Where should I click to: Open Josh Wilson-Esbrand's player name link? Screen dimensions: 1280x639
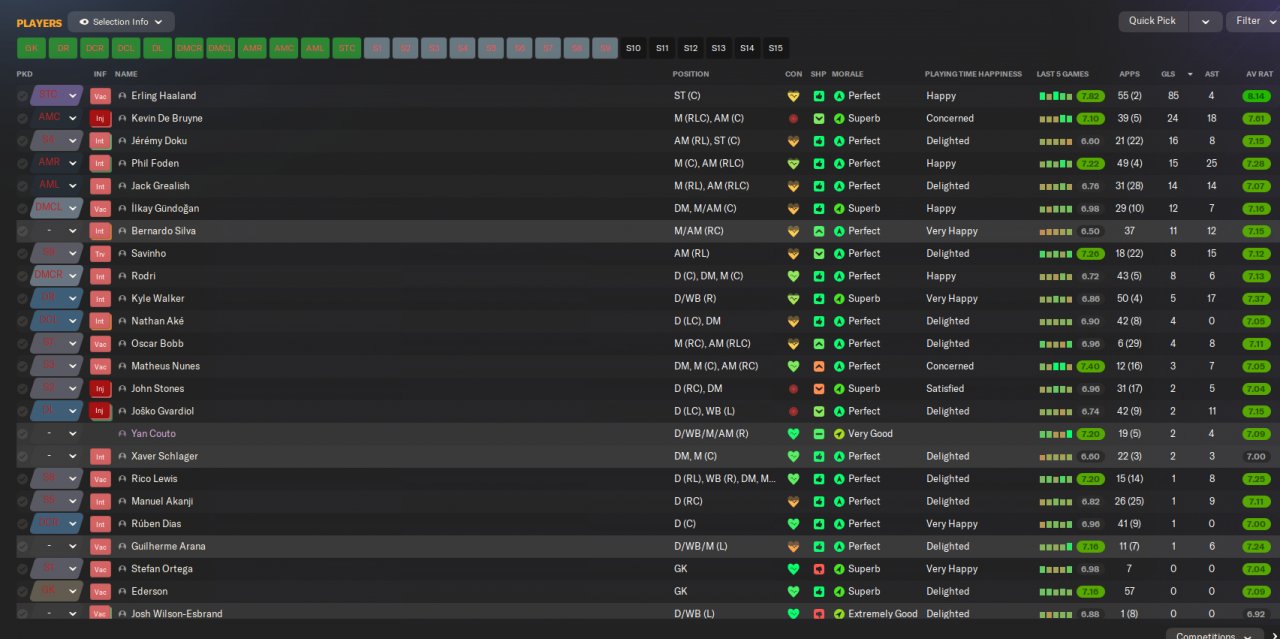click(177, 614)
